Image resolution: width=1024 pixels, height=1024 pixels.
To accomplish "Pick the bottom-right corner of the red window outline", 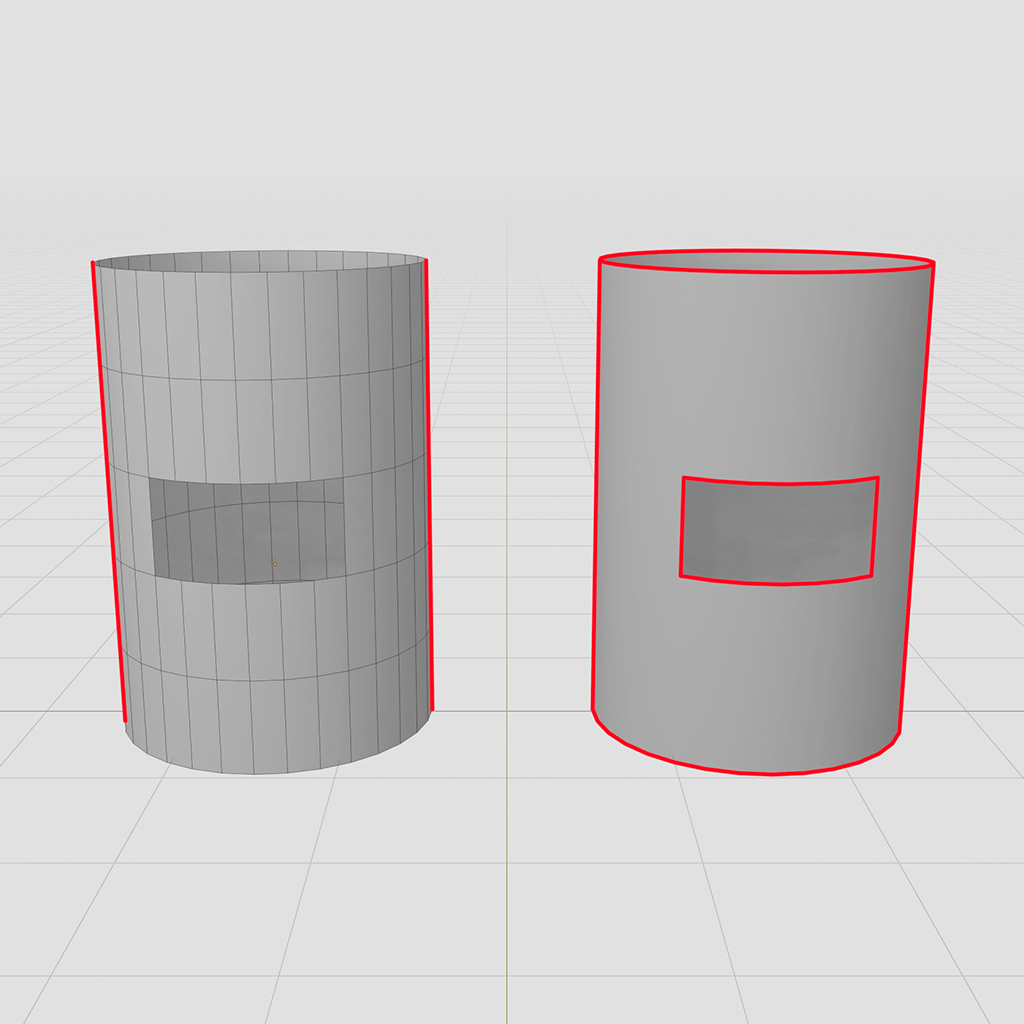I will pos(871,575).
